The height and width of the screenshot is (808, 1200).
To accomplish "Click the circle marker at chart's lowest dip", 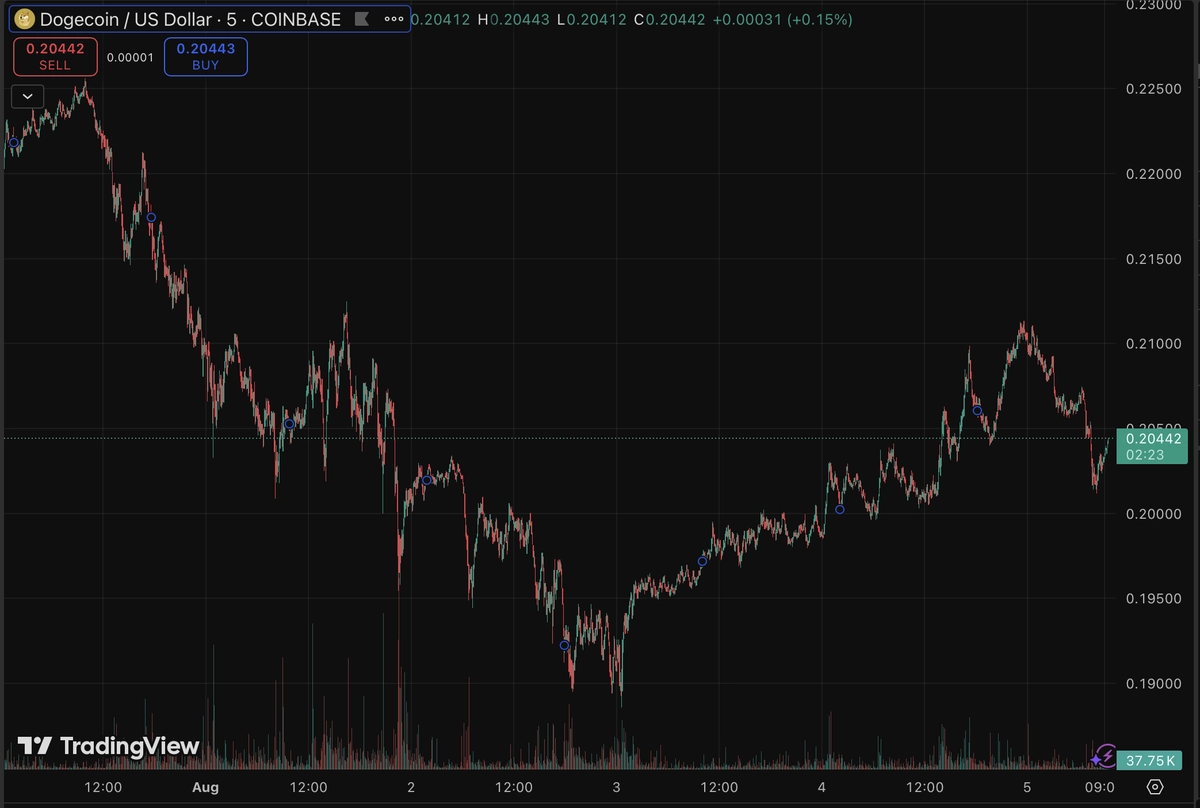I will pyautogui.click(x=564, y=646).
